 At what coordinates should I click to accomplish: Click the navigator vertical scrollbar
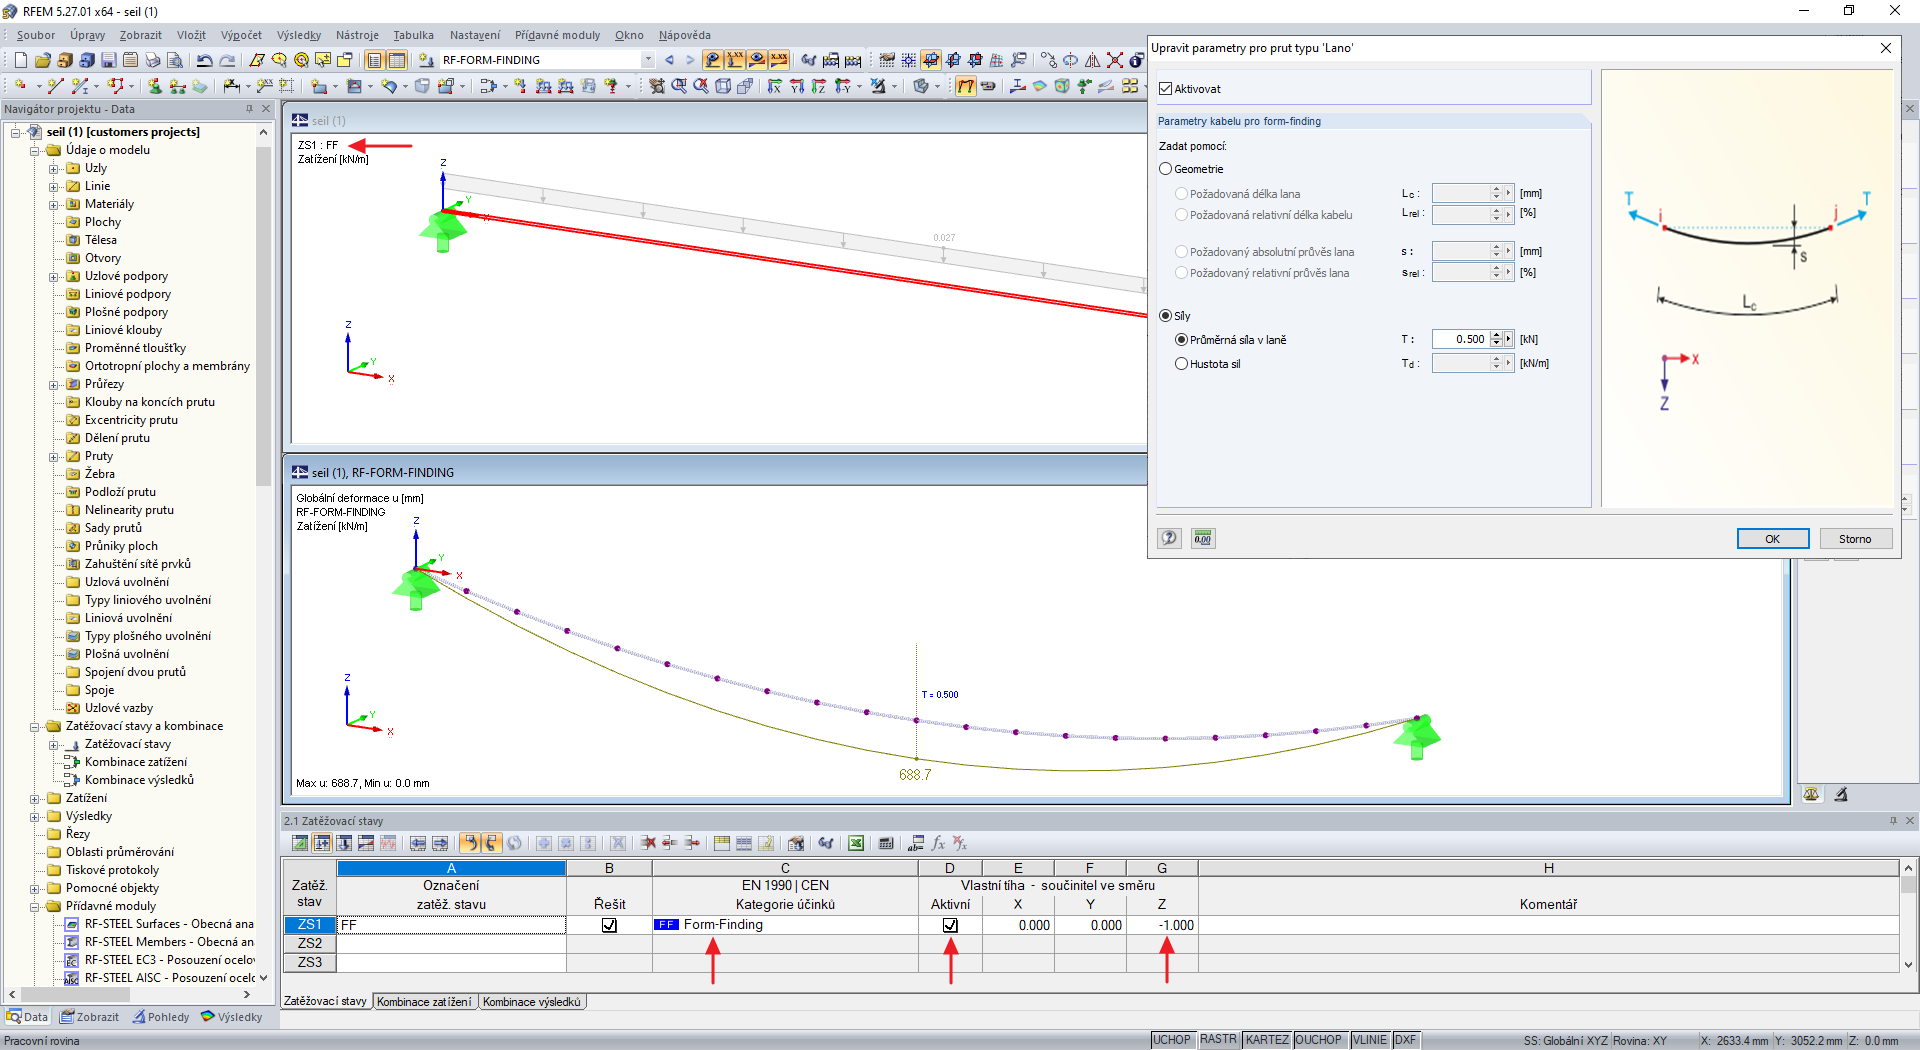pos(263,316)
